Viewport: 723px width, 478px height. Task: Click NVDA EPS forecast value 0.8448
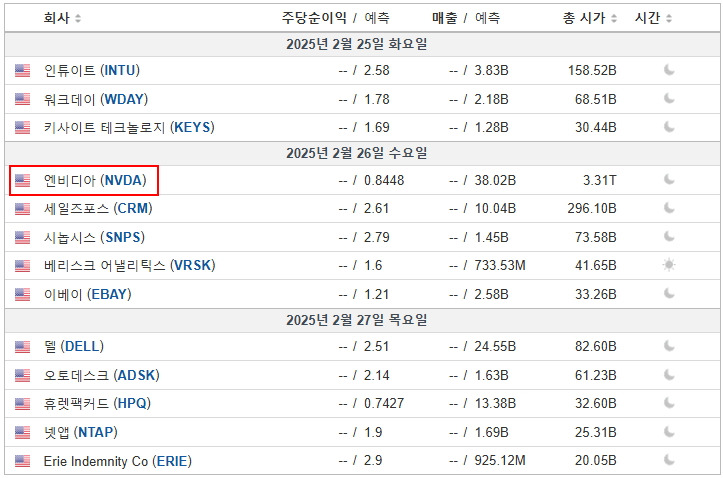(384, 180)
